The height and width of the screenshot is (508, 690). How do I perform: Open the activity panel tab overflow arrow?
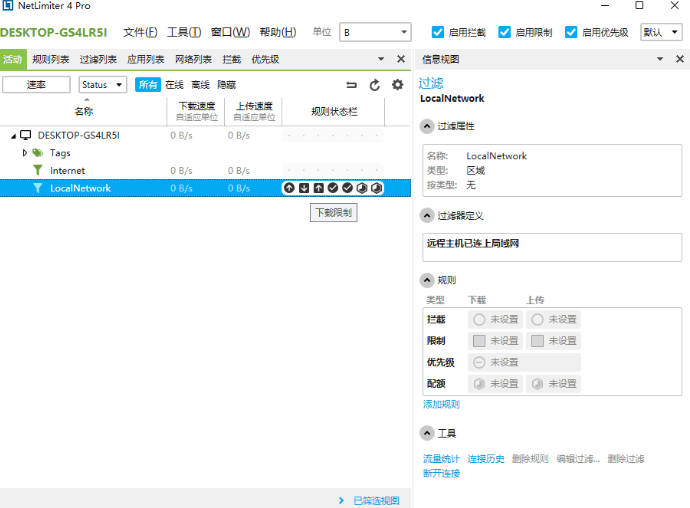pos(381,59)
